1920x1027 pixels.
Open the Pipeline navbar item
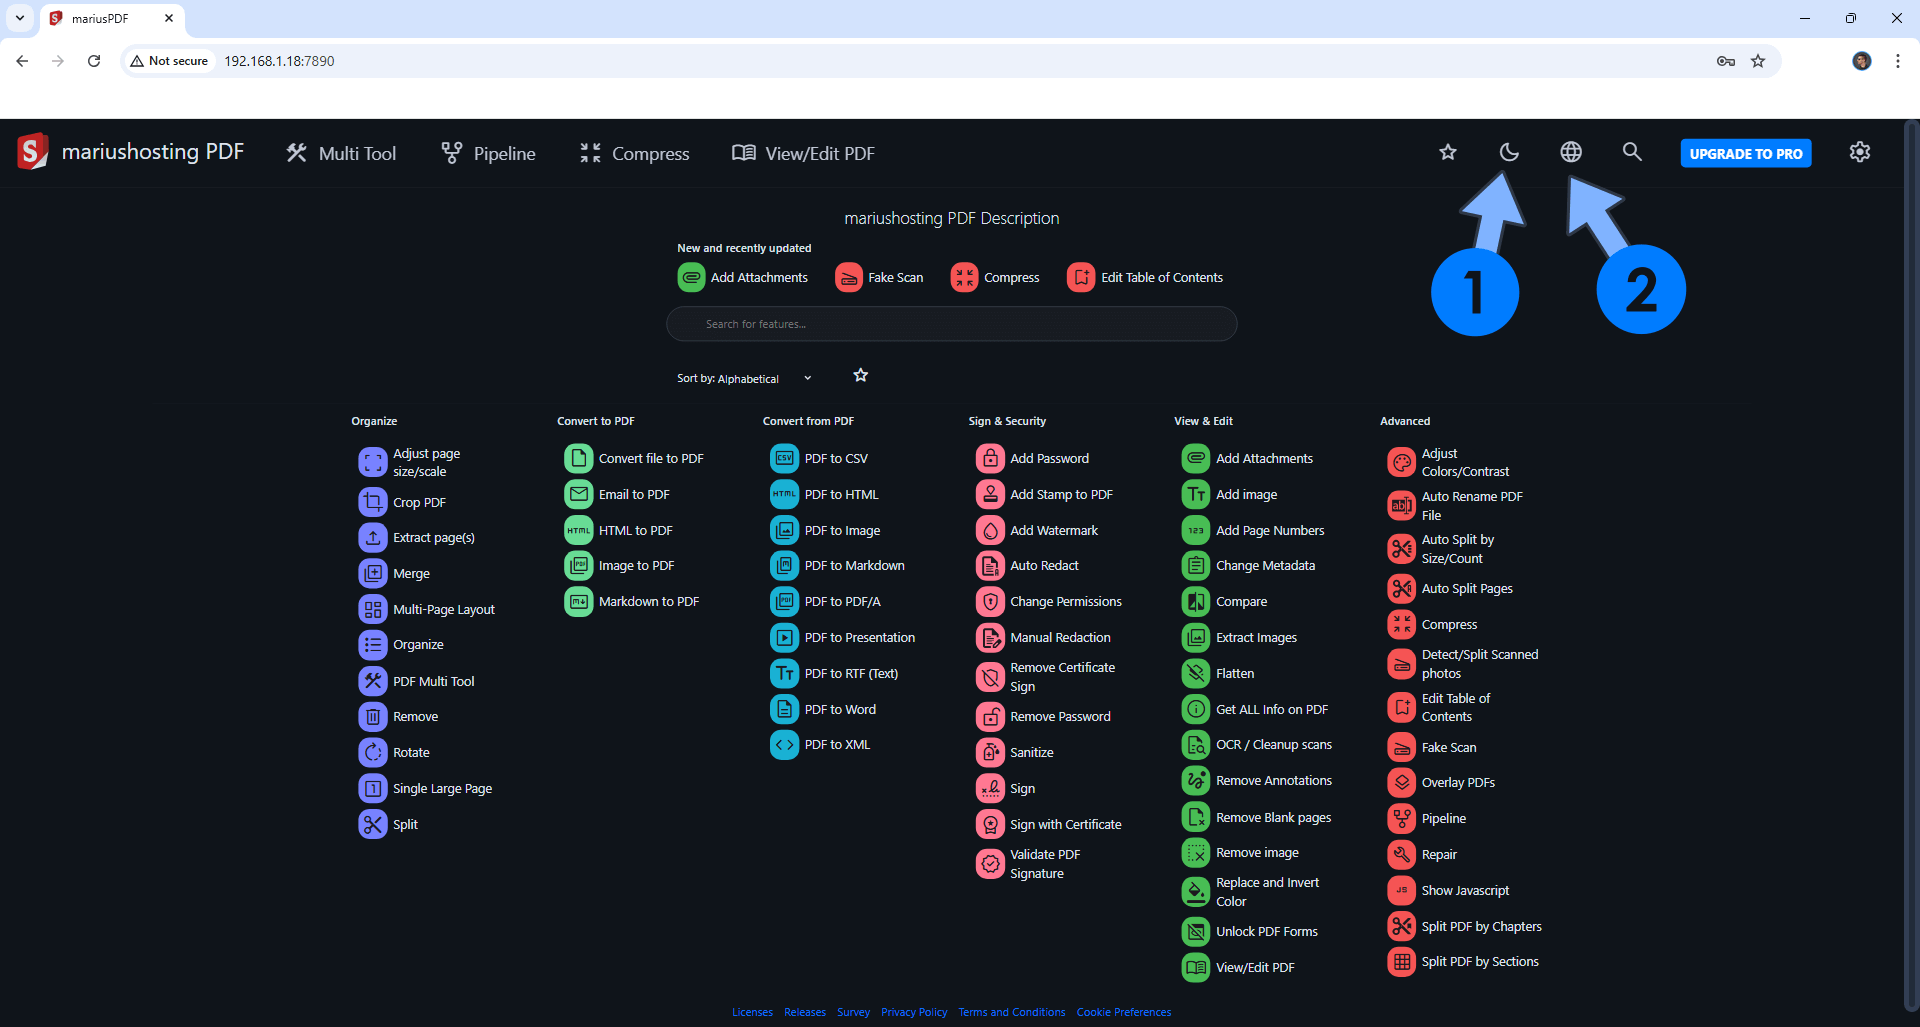[489, 153]
